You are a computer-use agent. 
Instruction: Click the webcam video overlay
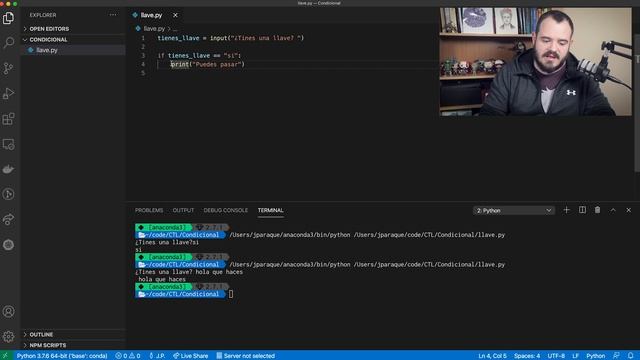click(x=536, y=62)
